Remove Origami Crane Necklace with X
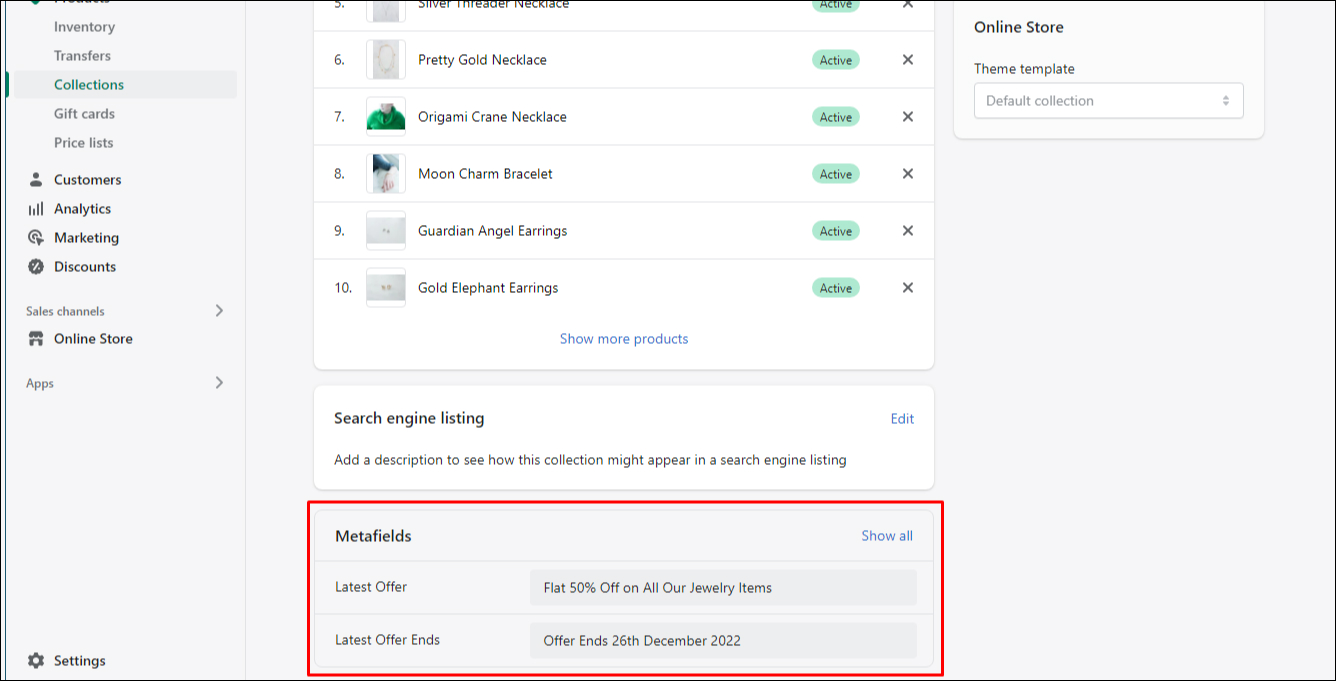The height and width of the screenshot is (681, 1336). point(908,117)
